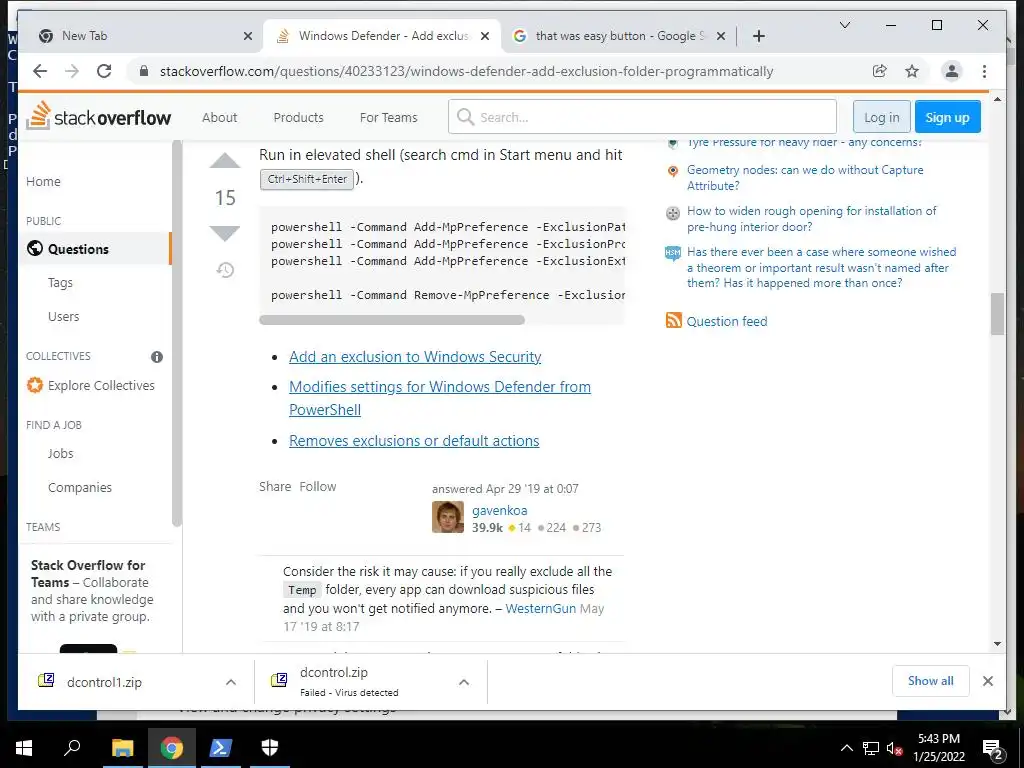The height and width of the screenshot is (768, 1024).
Task: Click Share under the answer
Action: tap(275, 487)
